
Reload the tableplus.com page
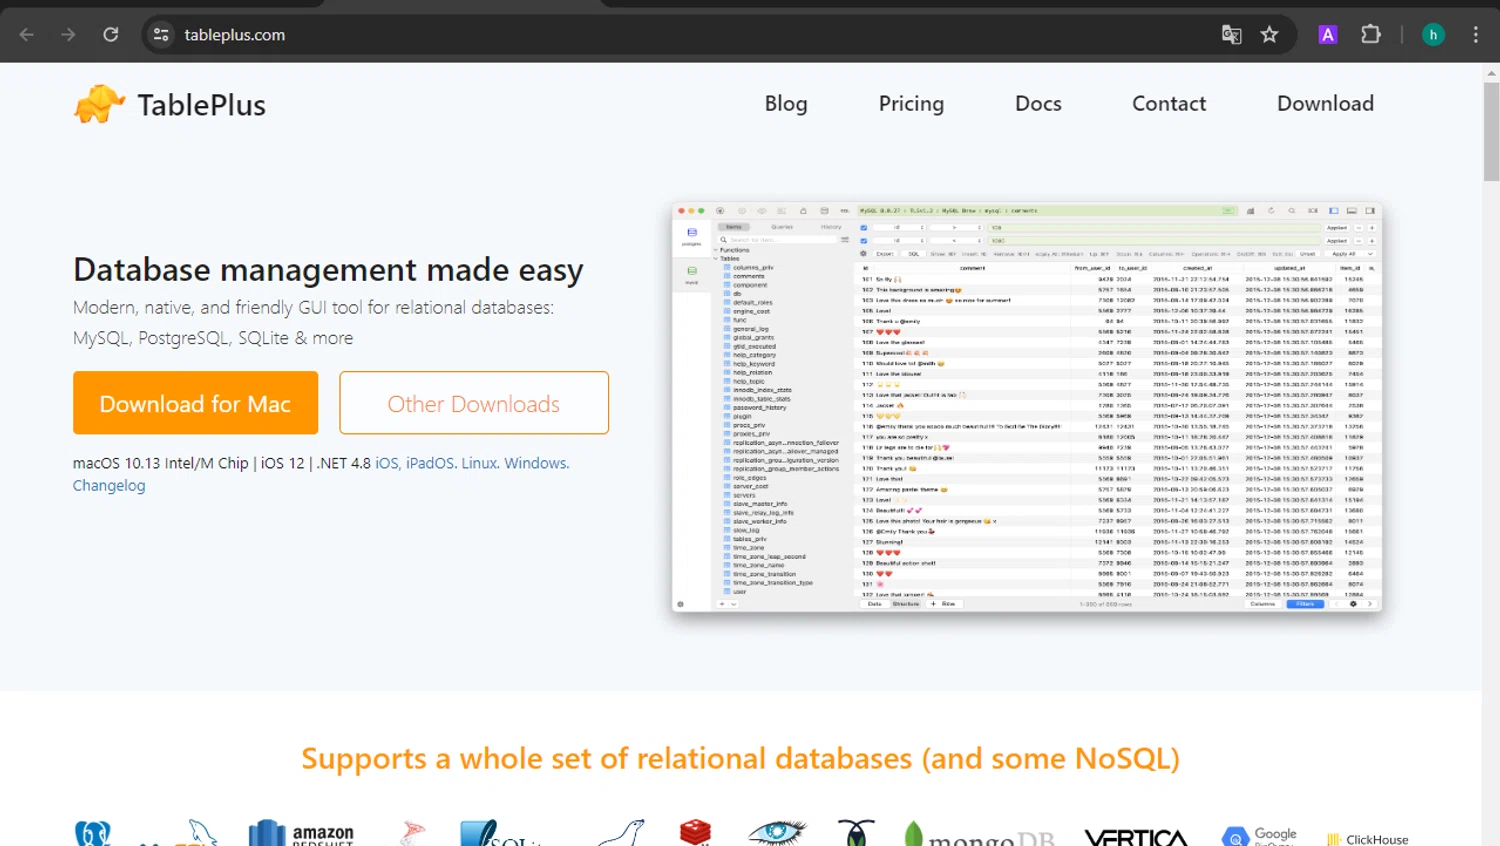click(x=111, y=34)
